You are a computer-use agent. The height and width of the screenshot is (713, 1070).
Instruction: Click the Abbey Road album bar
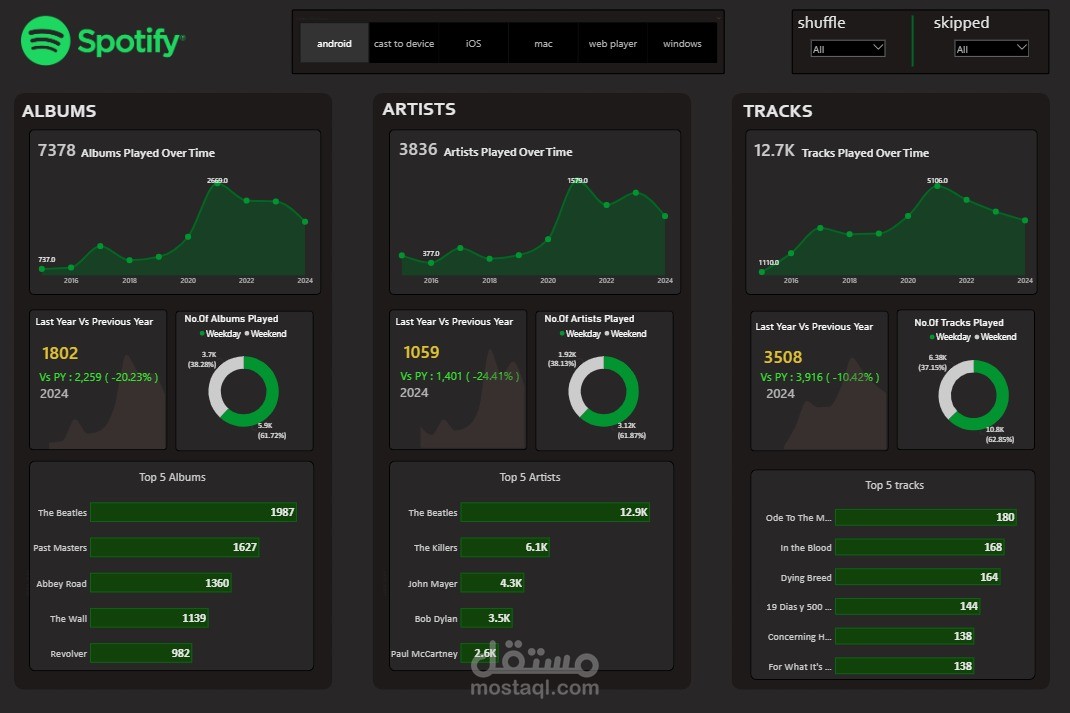[161, 583]
